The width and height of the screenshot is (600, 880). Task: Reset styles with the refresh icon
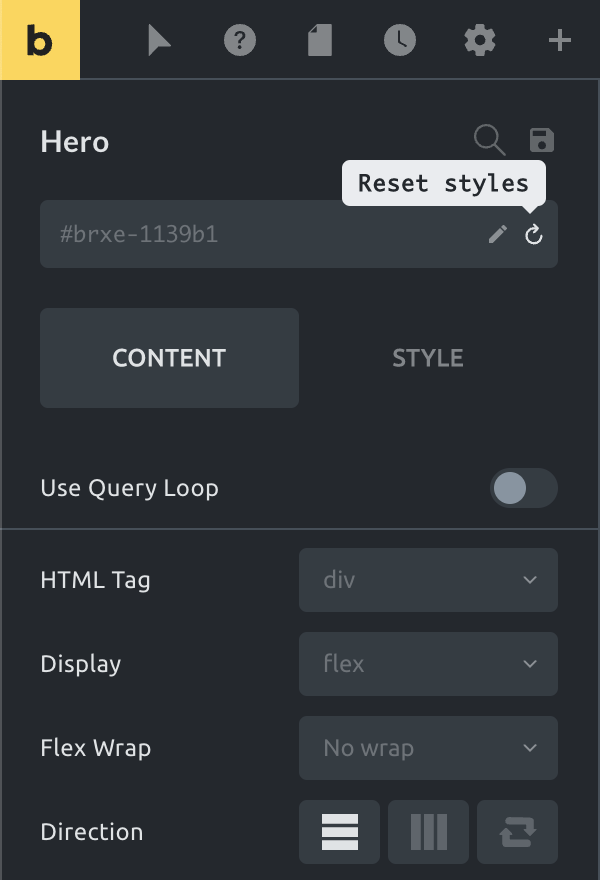[533, 234]
